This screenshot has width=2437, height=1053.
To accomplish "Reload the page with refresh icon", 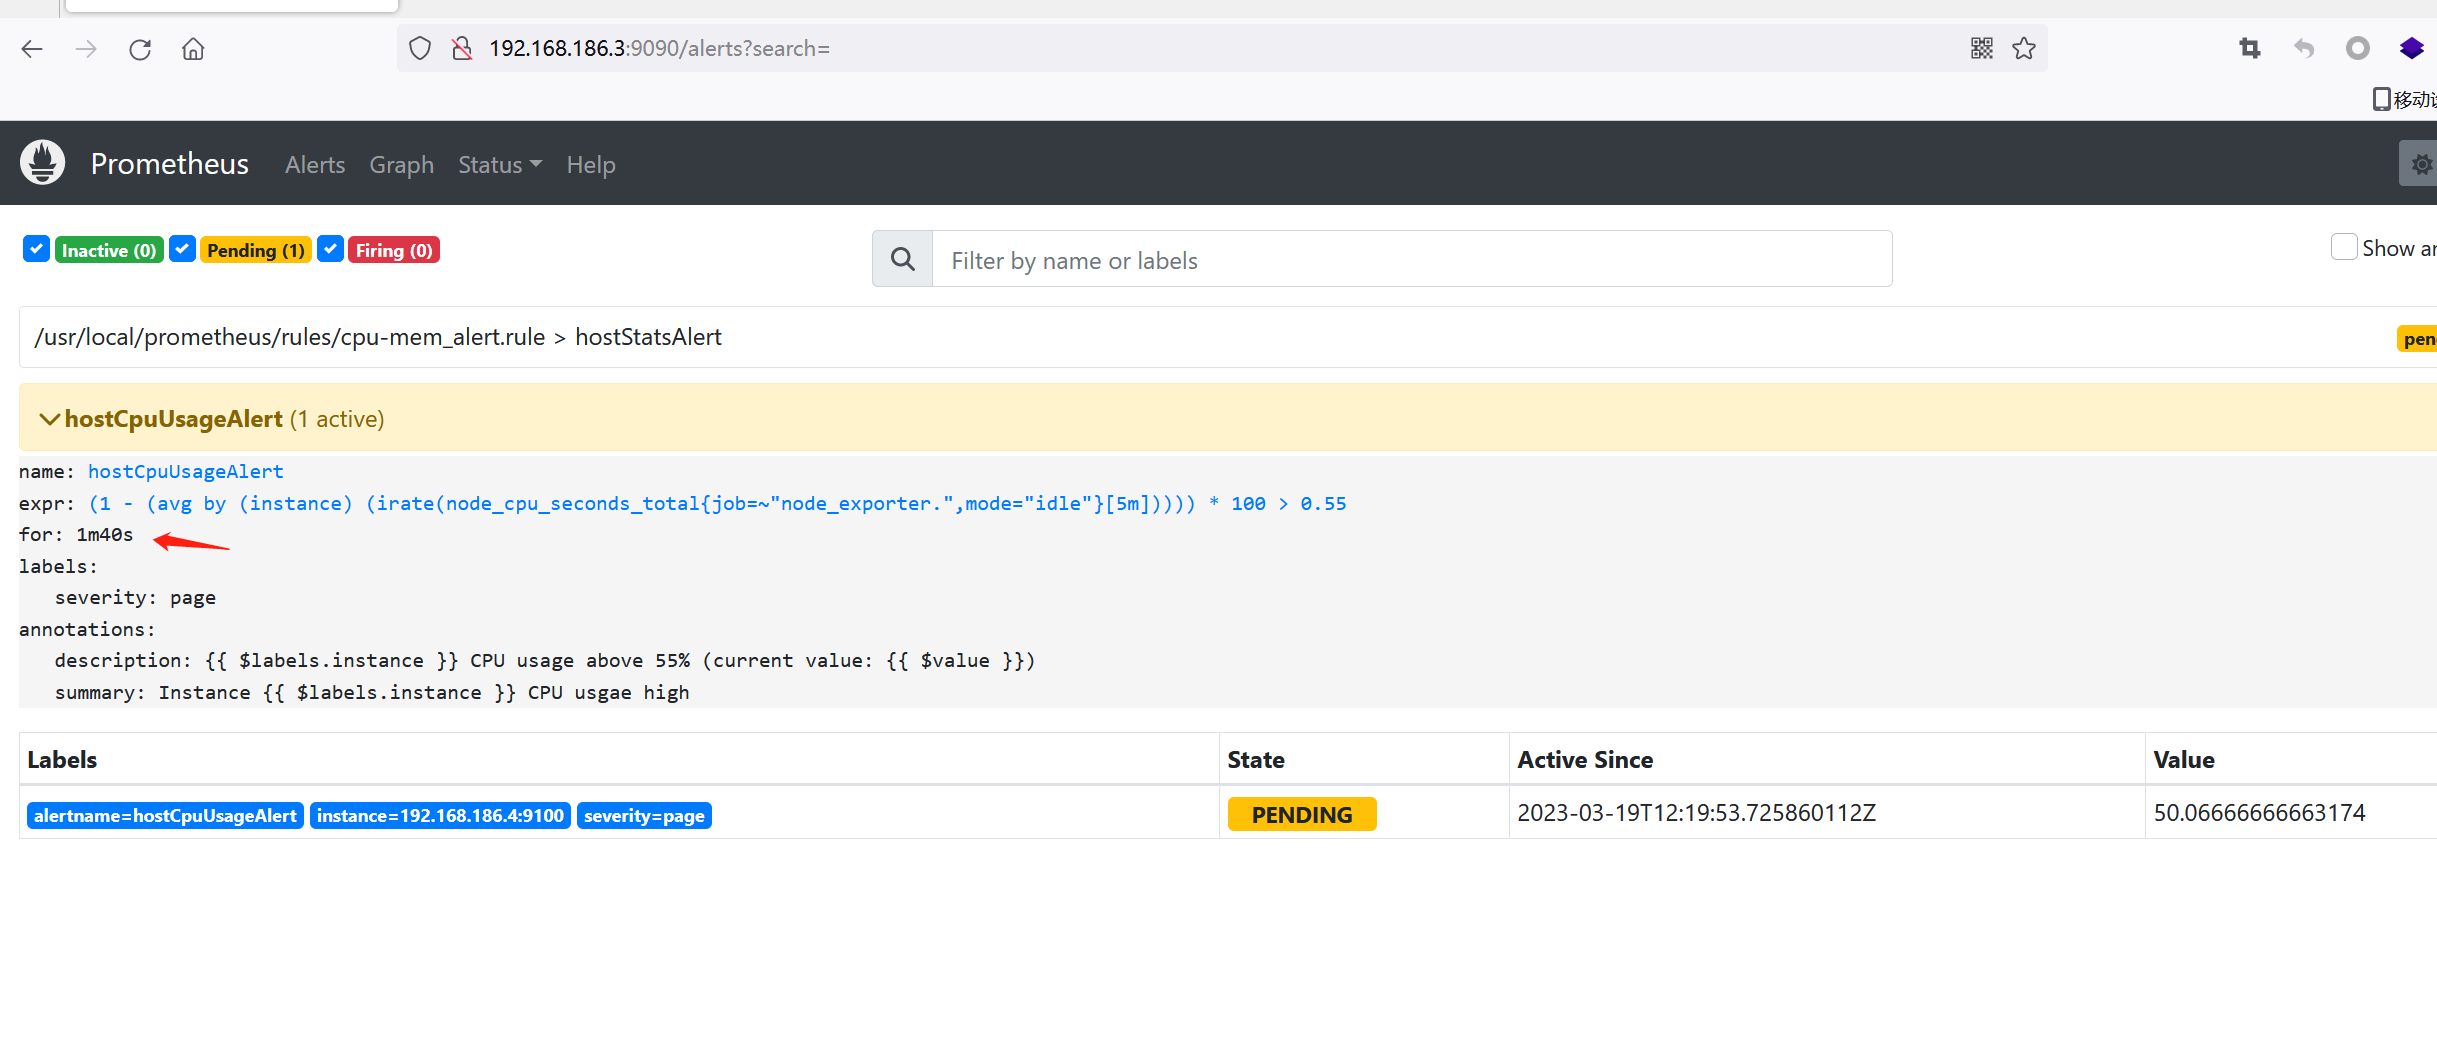I will click(x=140, y=49).
